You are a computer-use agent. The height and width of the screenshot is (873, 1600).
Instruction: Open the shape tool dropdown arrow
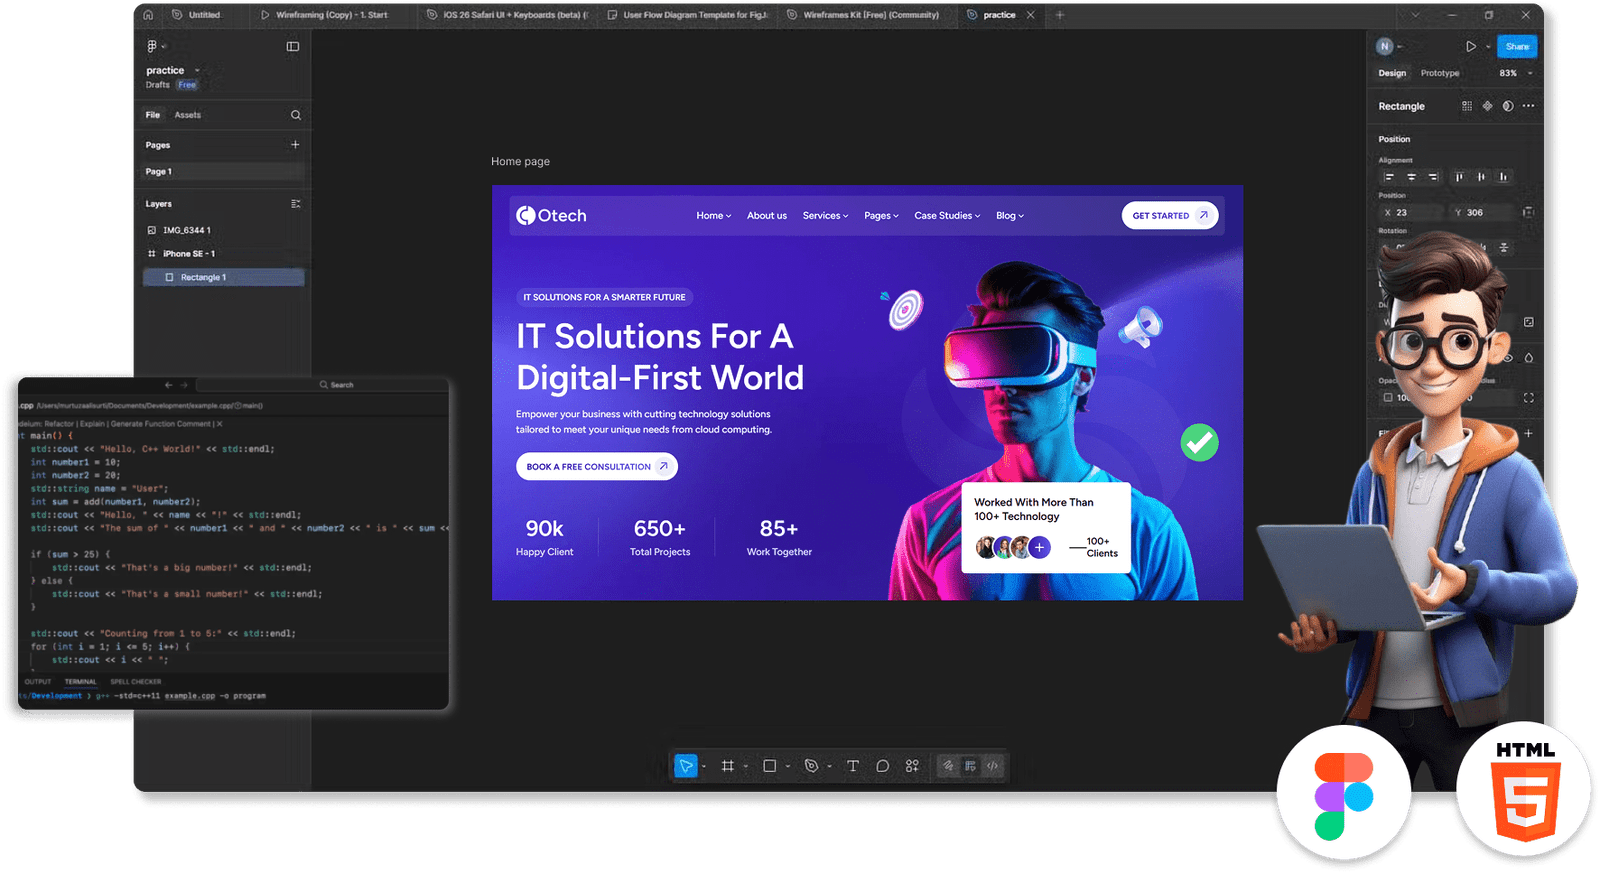tap(788, 767)
